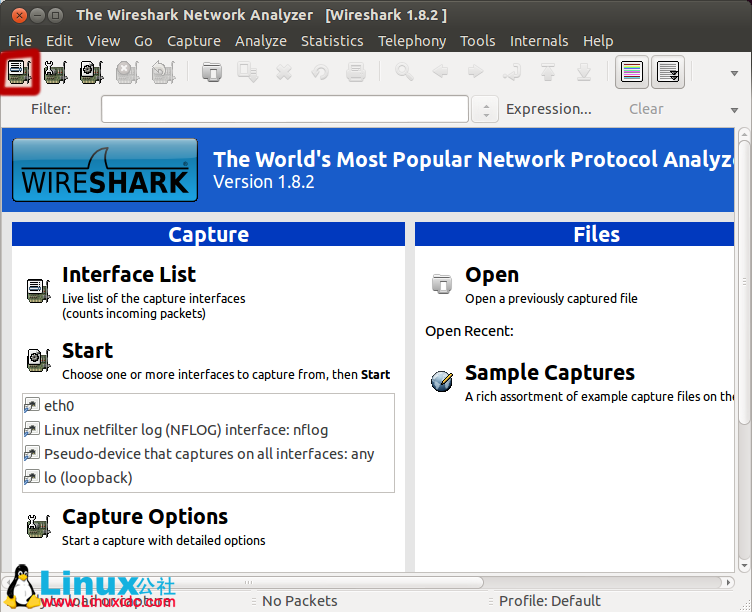Open the File menu
The height and width of the screenshot is (612, 752).
tap(20, 41)
